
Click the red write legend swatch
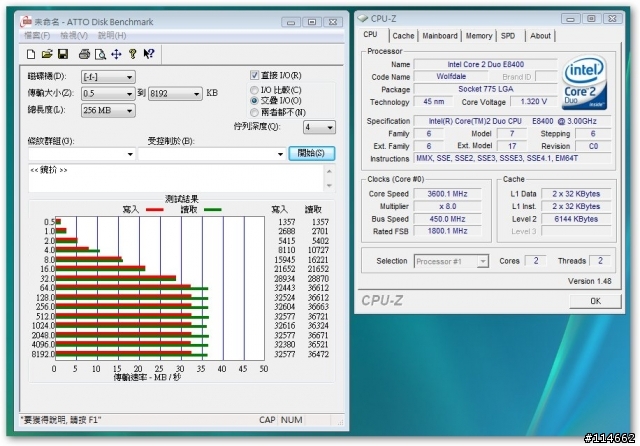[x=155, y=210]
